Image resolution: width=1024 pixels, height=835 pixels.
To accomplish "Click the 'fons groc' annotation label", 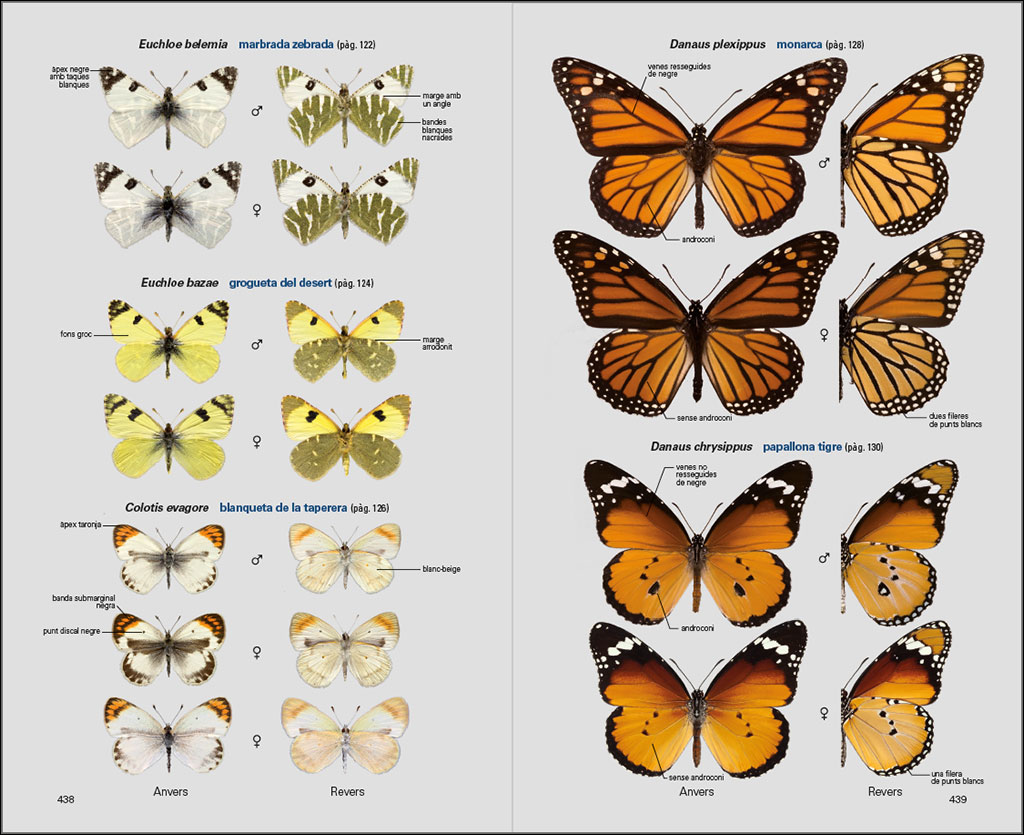I will (76, 334).
